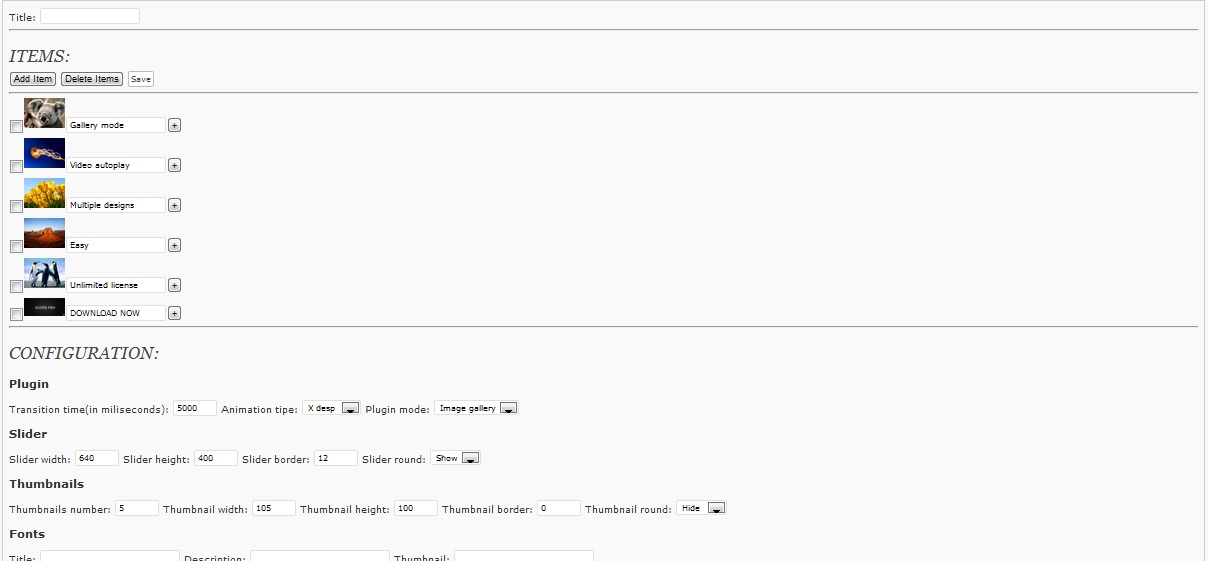Focus the Thumbnail width field

(x=274, y=508)
